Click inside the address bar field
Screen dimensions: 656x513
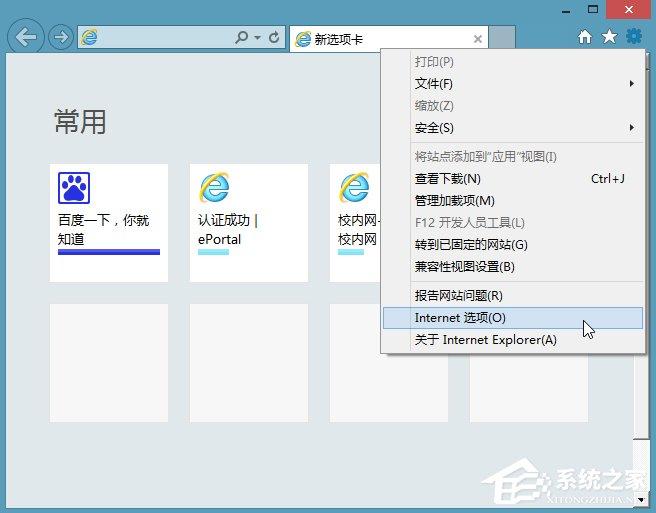[x=181, y=37]
